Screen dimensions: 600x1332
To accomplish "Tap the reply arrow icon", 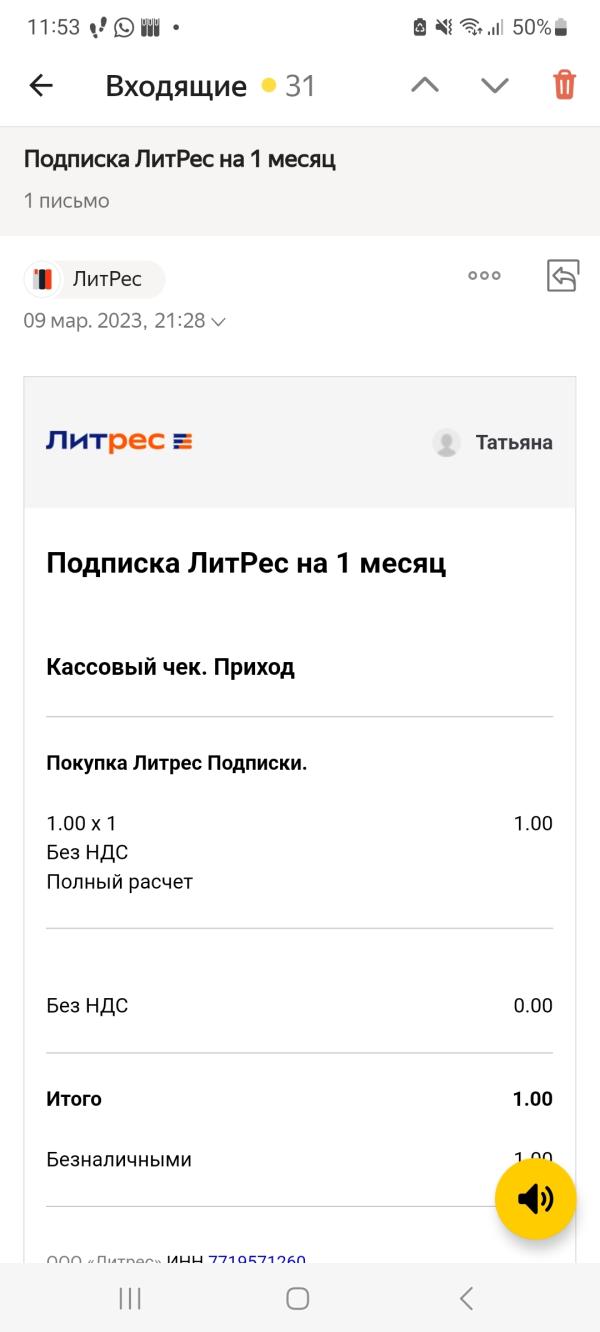I will (x=563, y=276).
